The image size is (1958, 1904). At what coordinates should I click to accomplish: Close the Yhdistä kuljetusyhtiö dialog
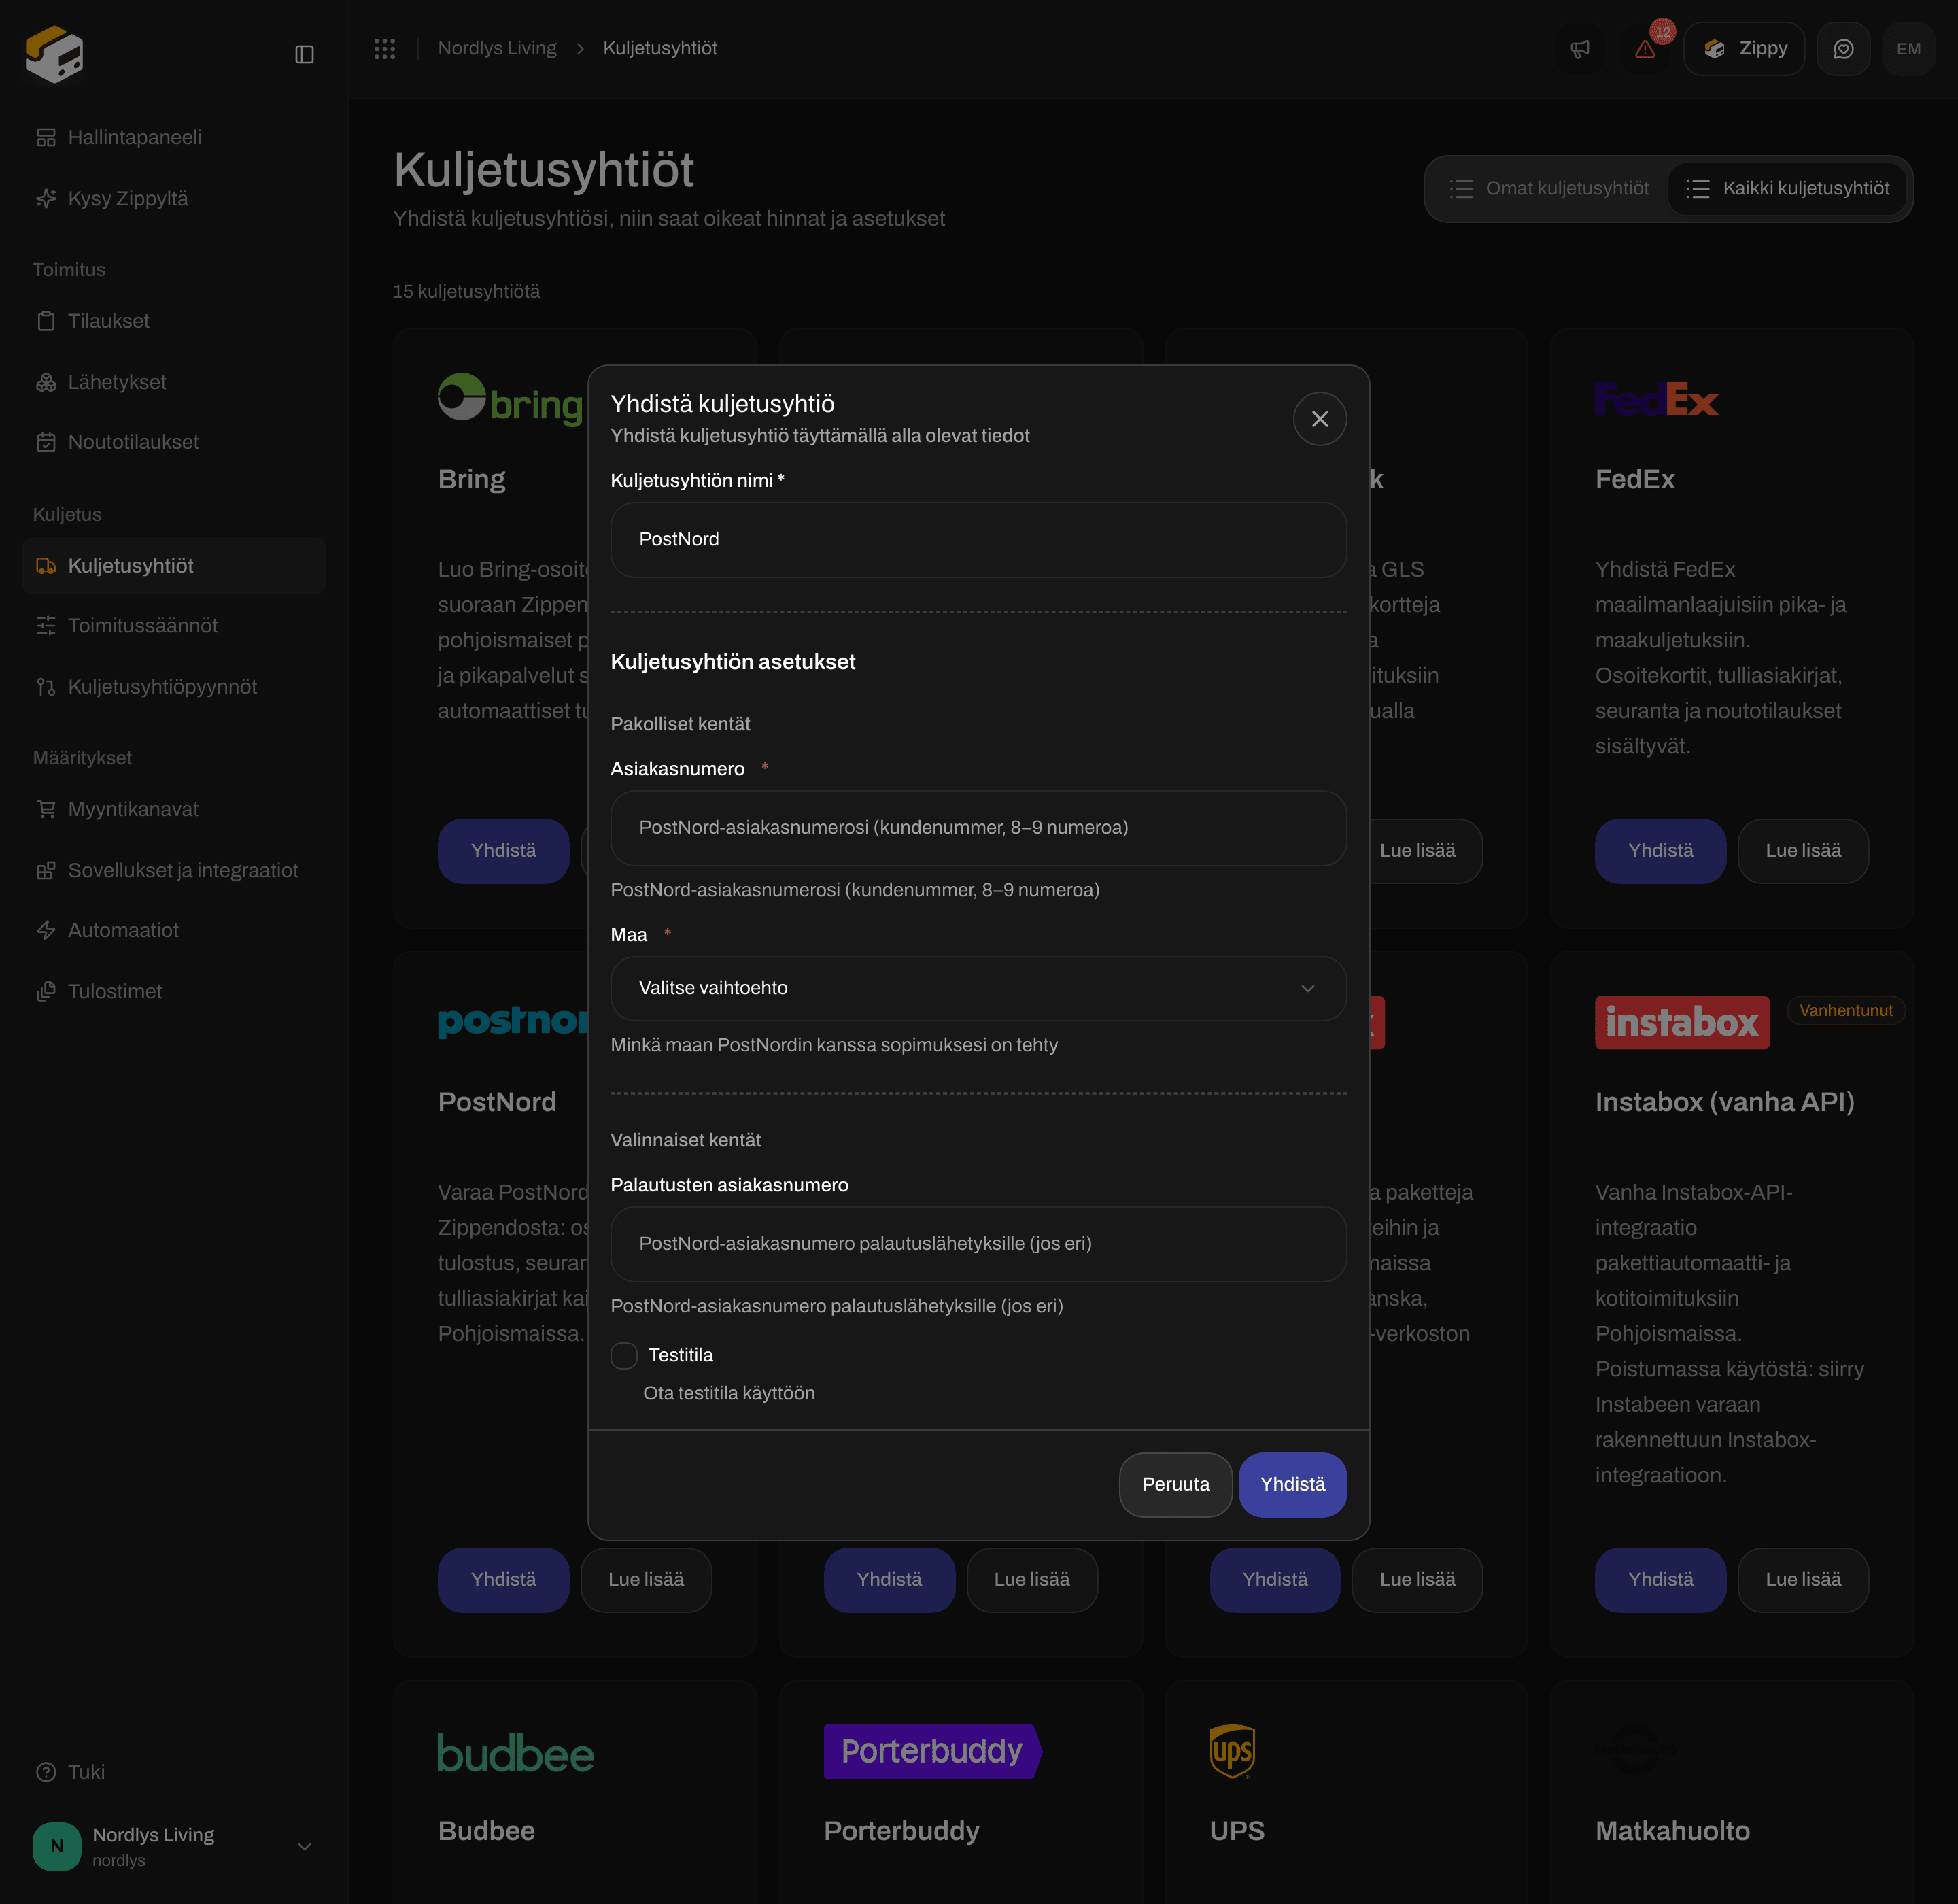point(1319,418)
